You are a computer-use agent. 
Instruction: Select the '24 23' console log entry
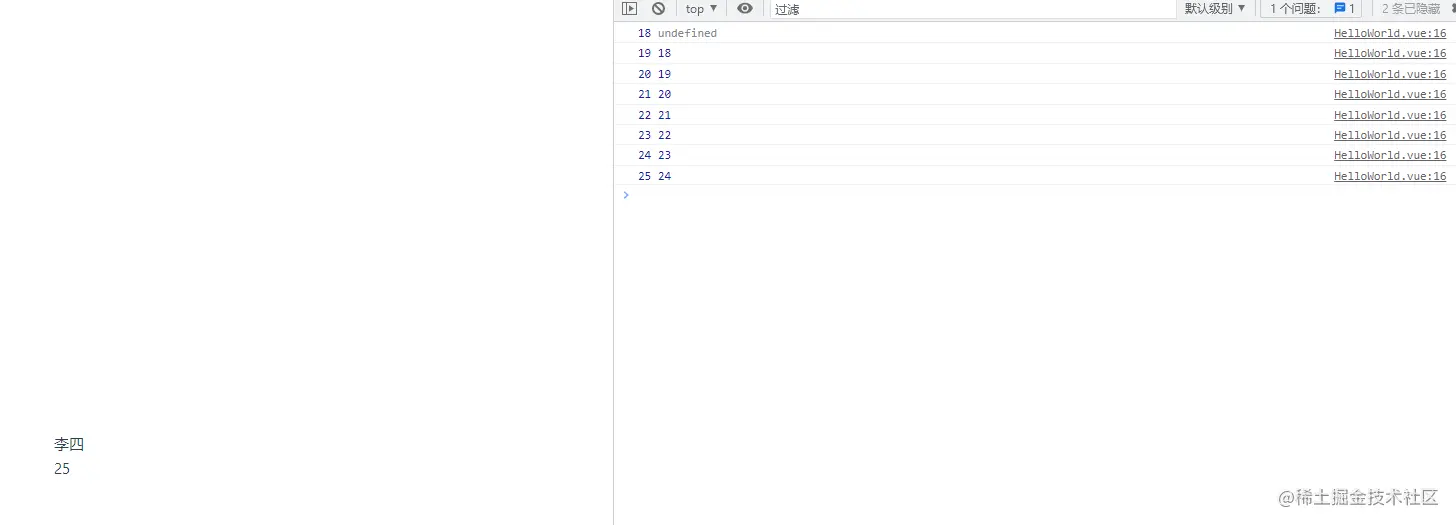click(1035, 155)
